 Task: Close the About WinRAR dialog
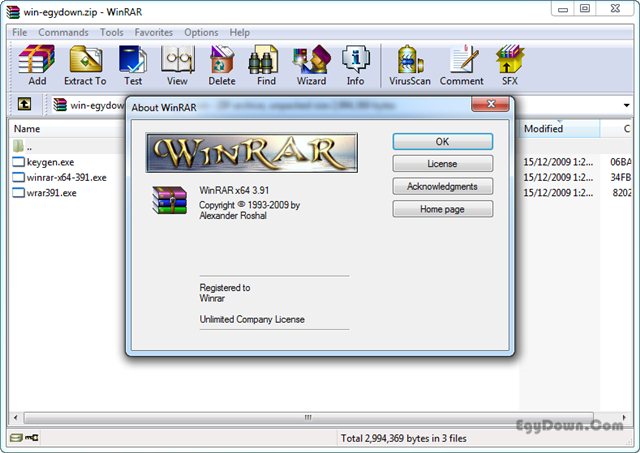click(x=491, y=104)
